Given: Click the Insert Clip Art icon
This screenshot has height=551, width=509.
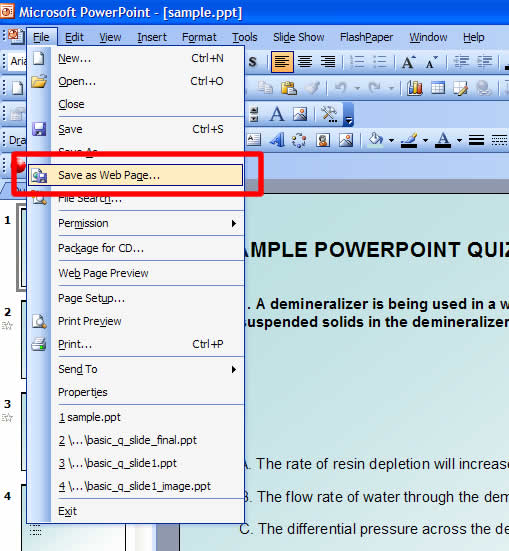Looking at the screenshot, I should (x=323, y=140).
